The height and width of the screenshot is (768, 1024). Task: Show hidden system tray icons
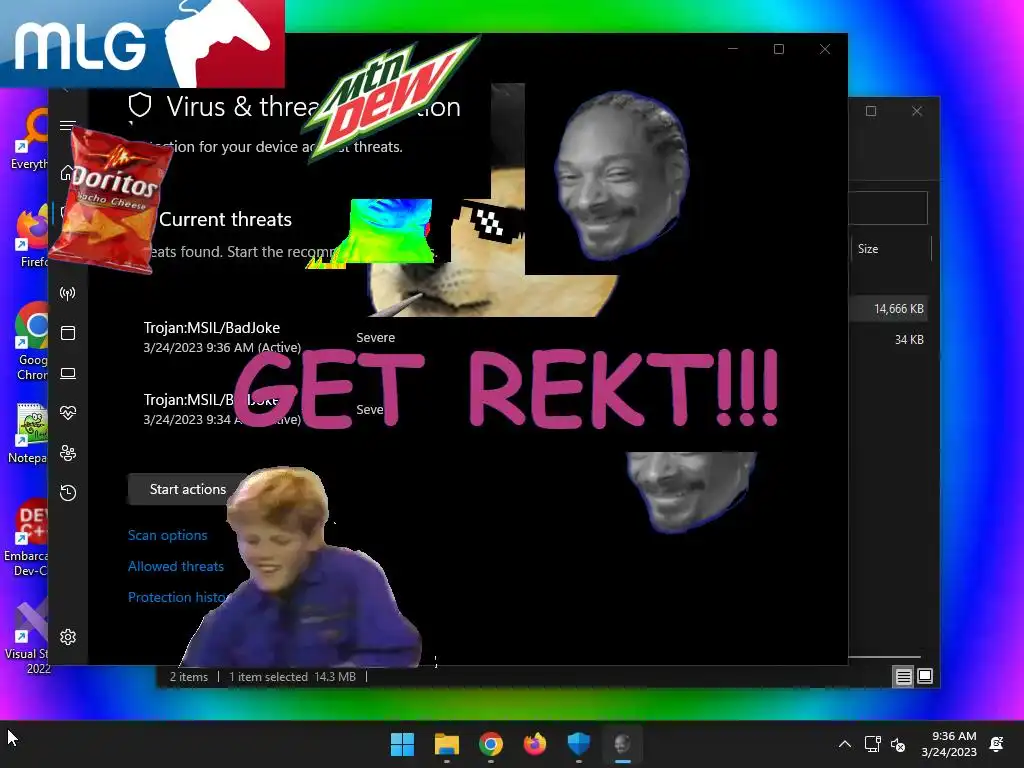point(844,744)
